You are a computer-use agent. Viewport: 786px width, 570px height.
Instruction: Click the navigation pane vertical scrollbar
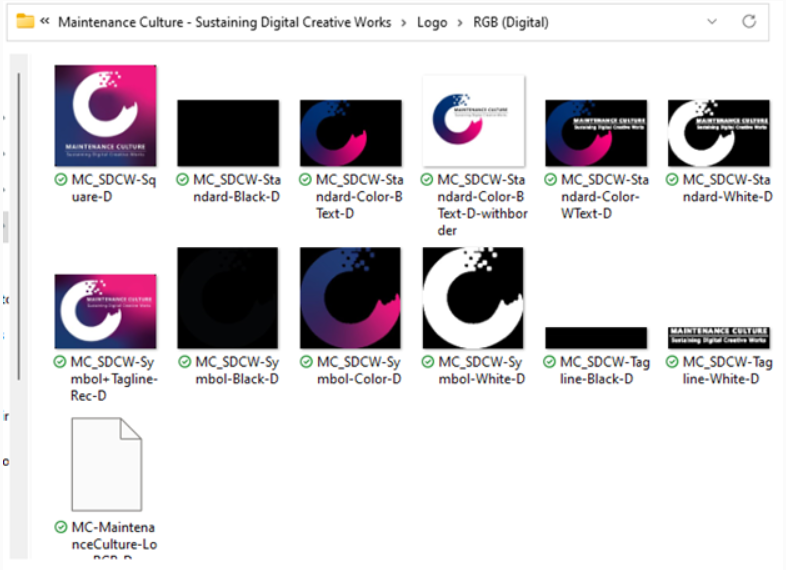click(19, 226)
